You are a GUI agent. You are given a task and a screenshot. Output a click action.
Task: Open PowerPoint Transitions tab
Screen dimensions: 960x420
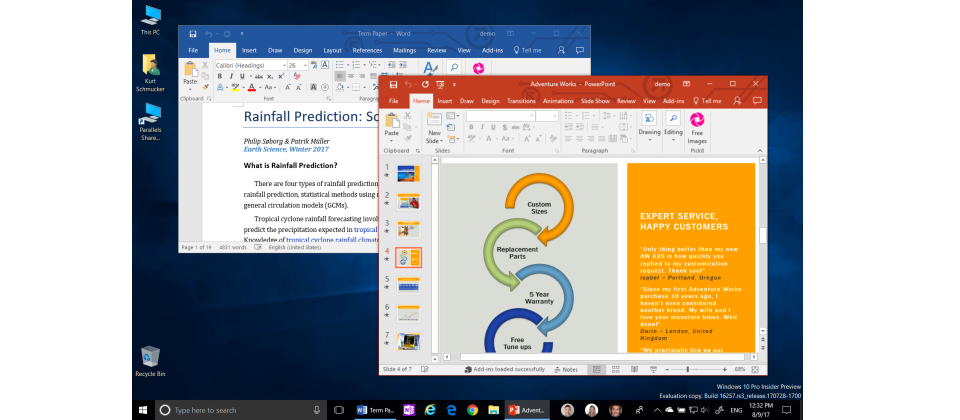coord(521,101)
